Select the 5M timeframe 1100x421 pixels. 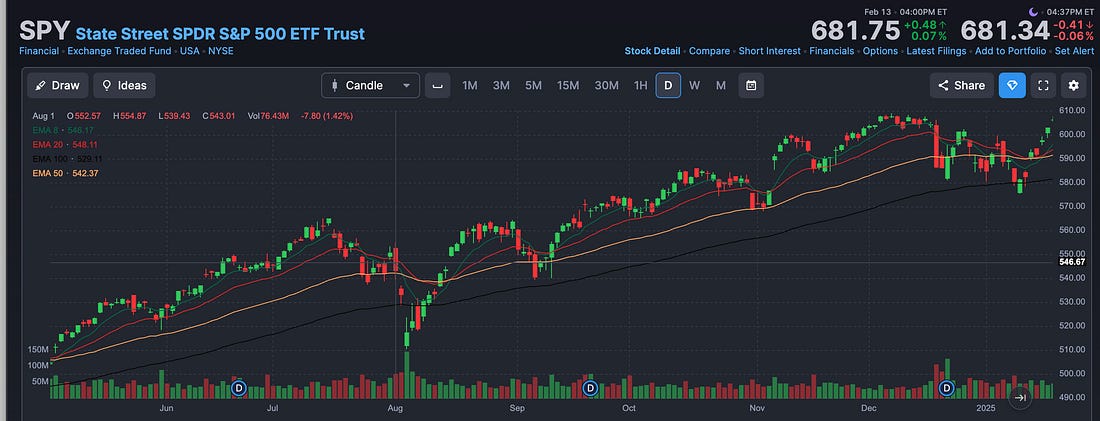(x=533, y=86)
